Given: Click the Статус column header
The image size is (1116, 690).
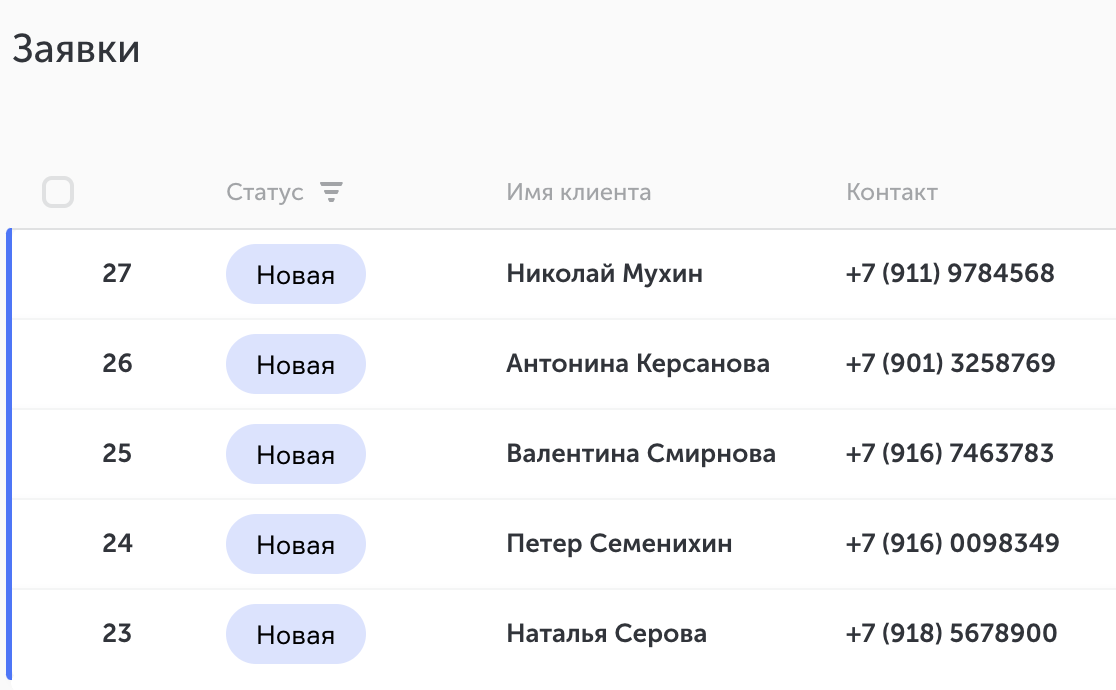Looking at the screenshot, I should click(265, 192).
